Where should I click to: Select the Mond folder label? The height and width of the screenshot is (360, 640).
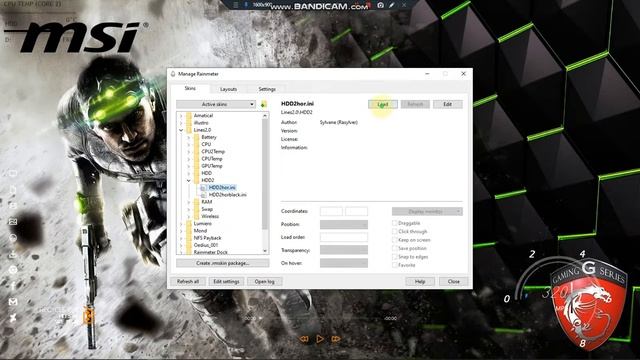coord(200,231)
